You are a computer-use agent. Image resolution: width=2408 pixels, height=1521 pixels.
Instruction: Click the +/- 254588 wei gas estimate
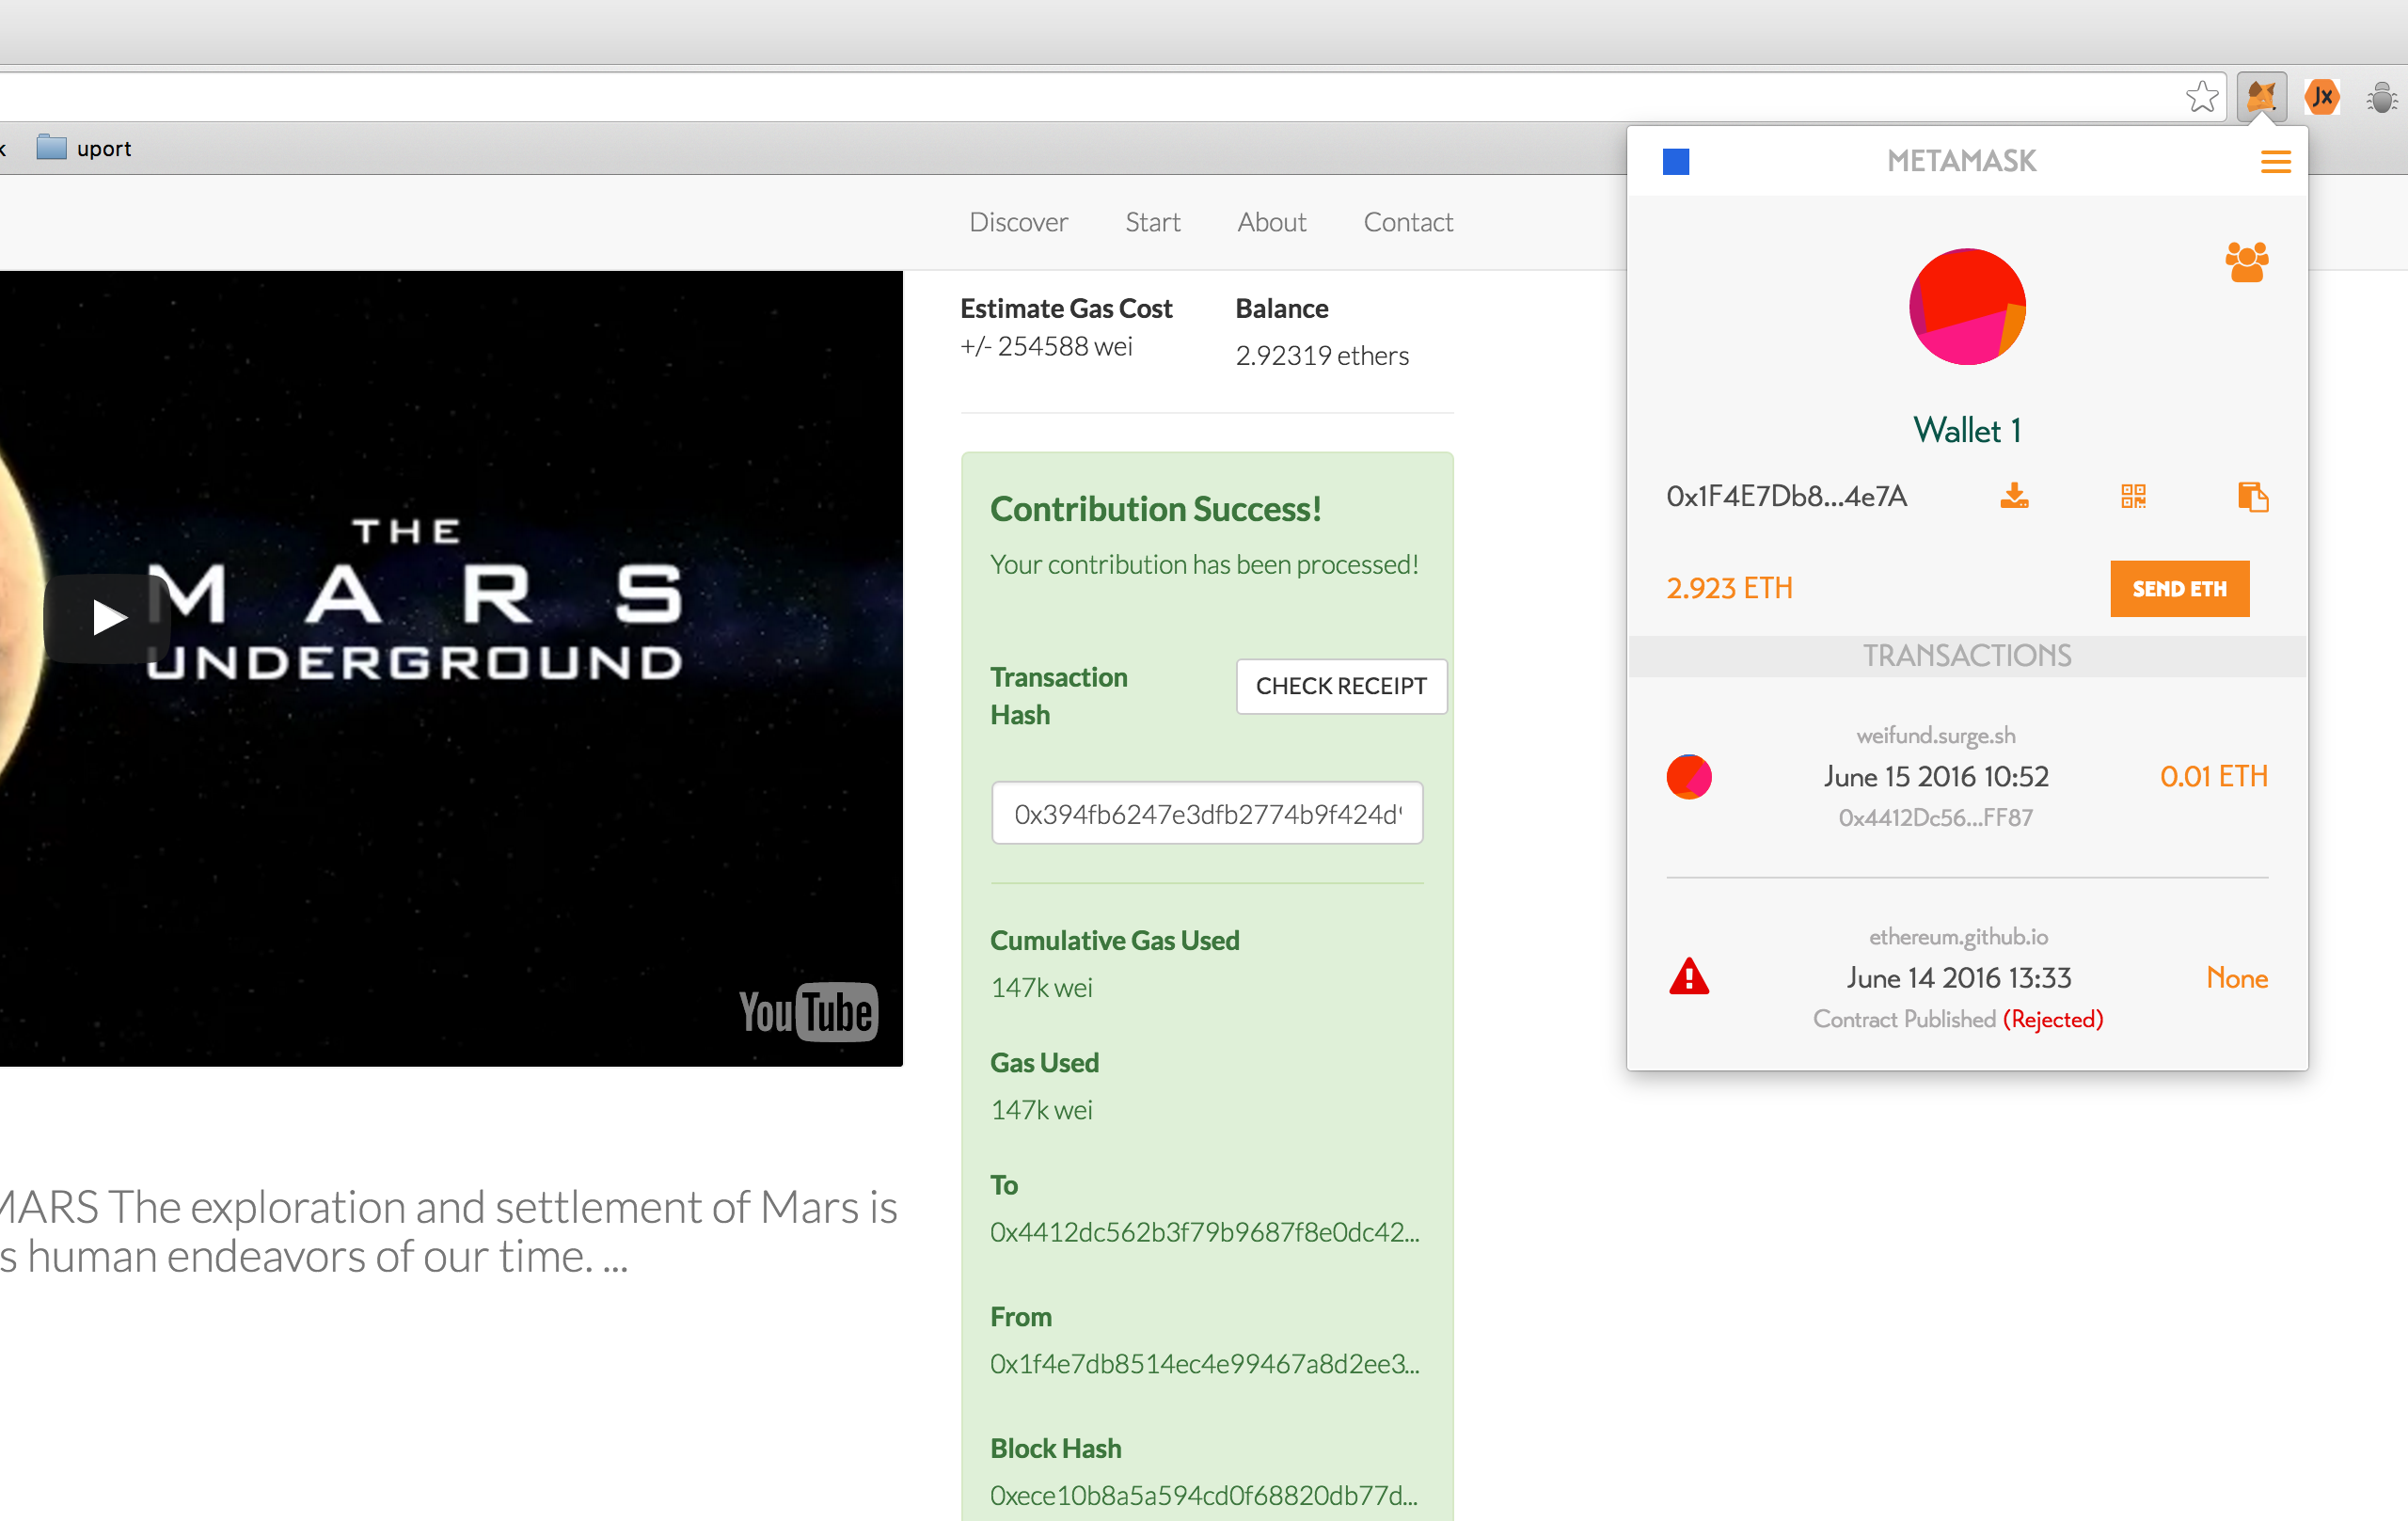(1046, 347)
